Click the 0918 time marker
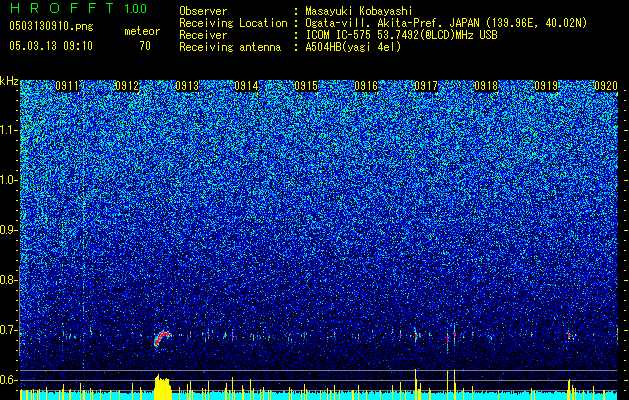 click(x=486, y=86)
